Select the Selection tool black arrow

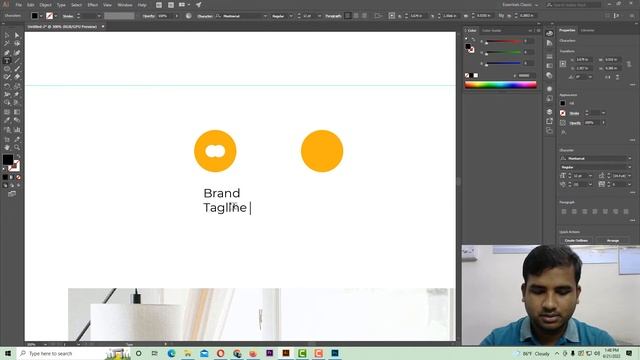[7, 36]
